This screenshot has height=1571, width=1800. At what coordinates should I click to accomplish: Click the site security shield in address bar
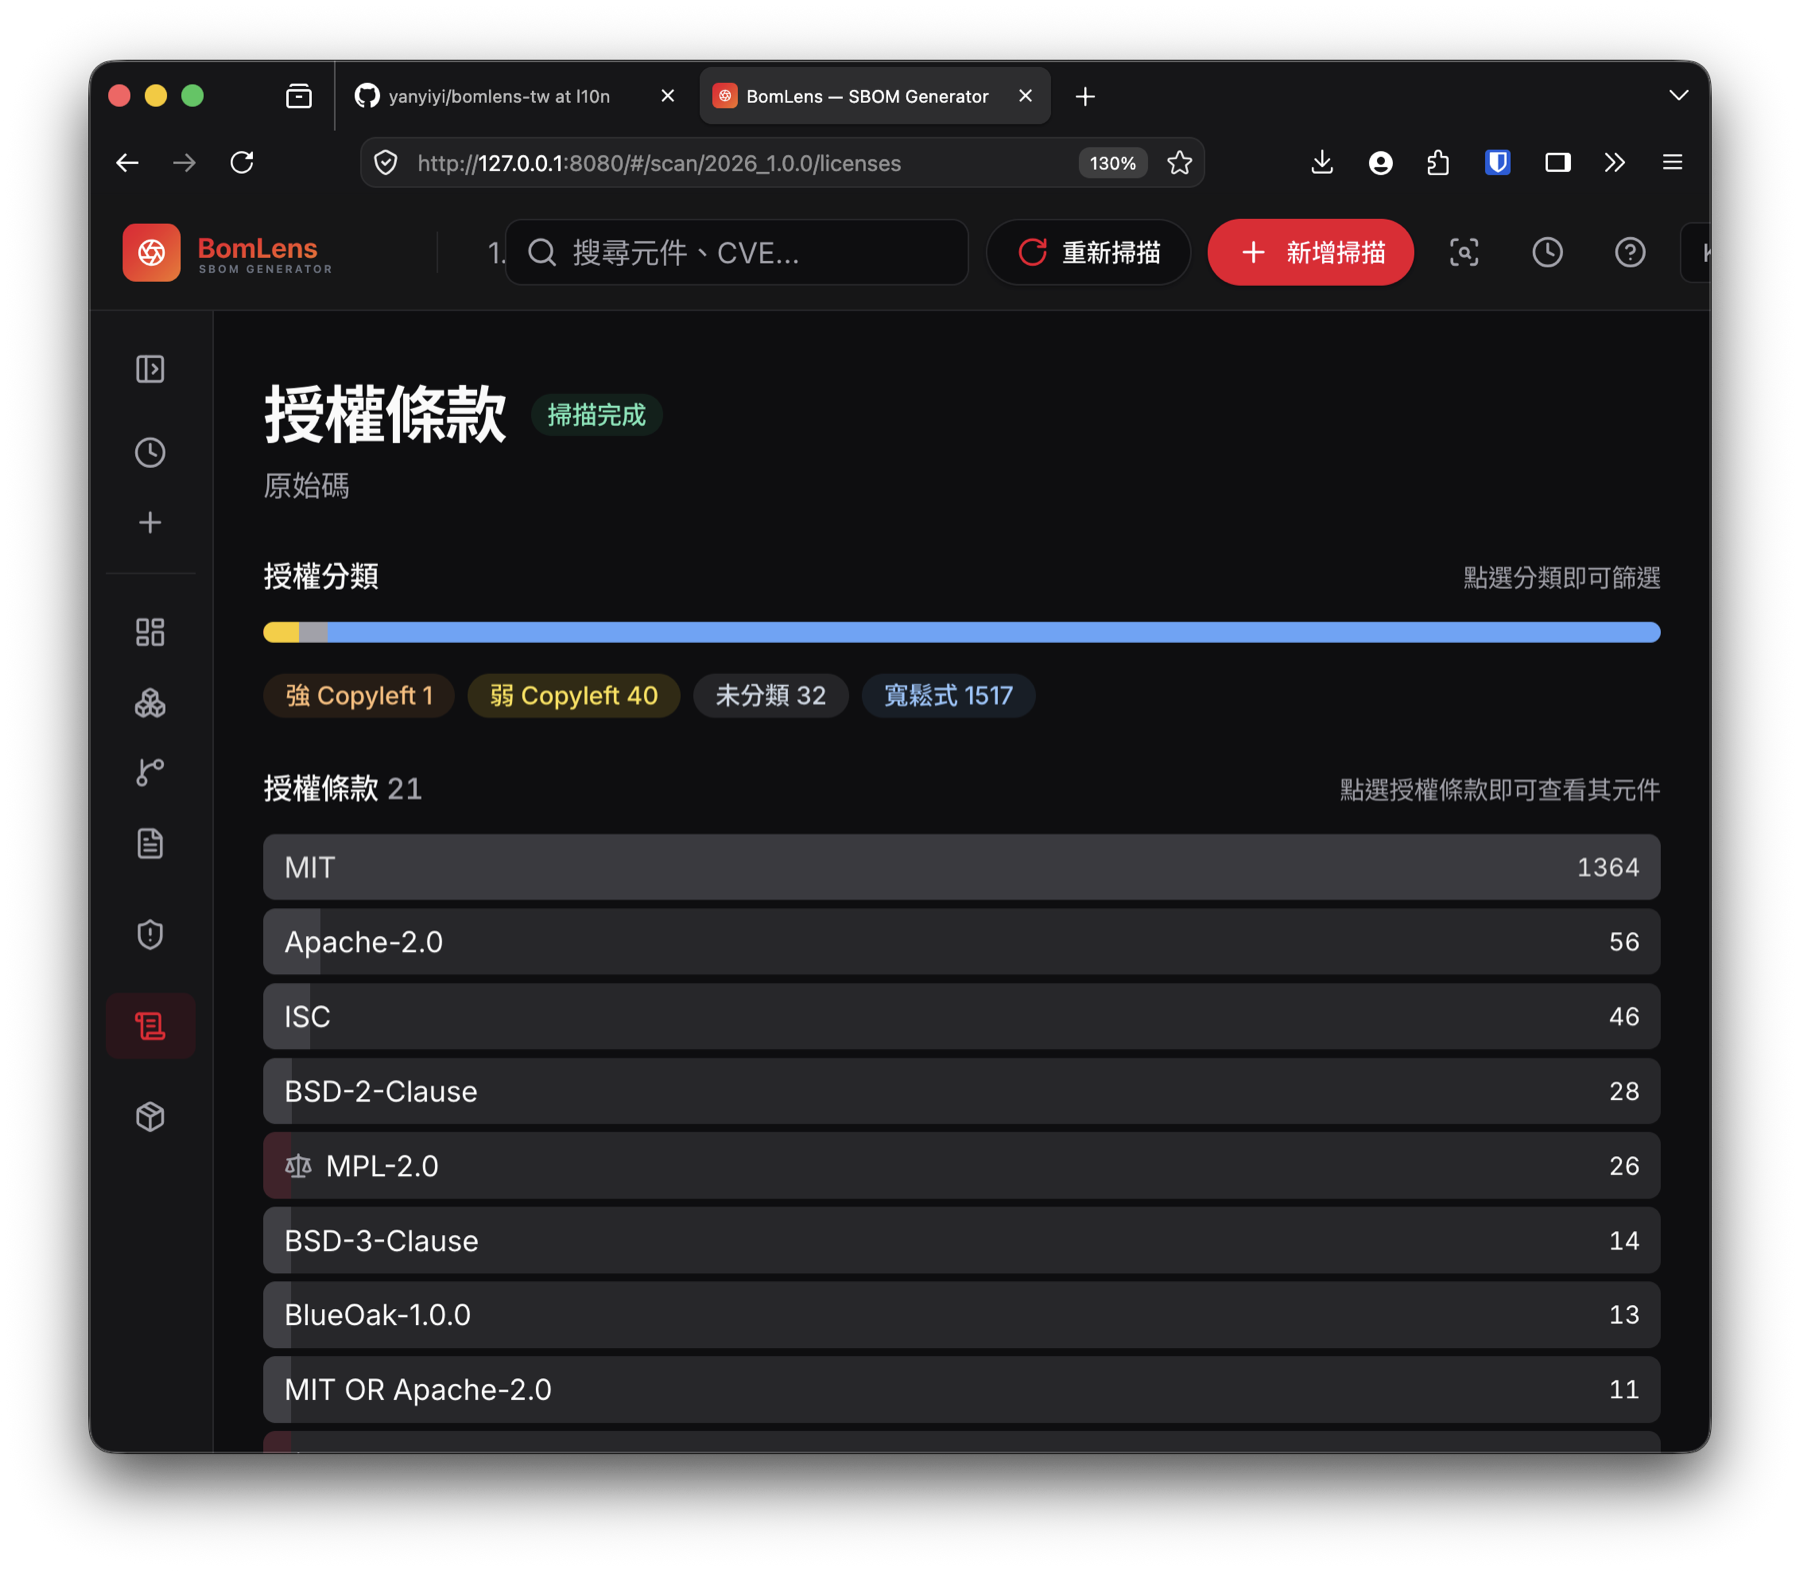(386, 163)
